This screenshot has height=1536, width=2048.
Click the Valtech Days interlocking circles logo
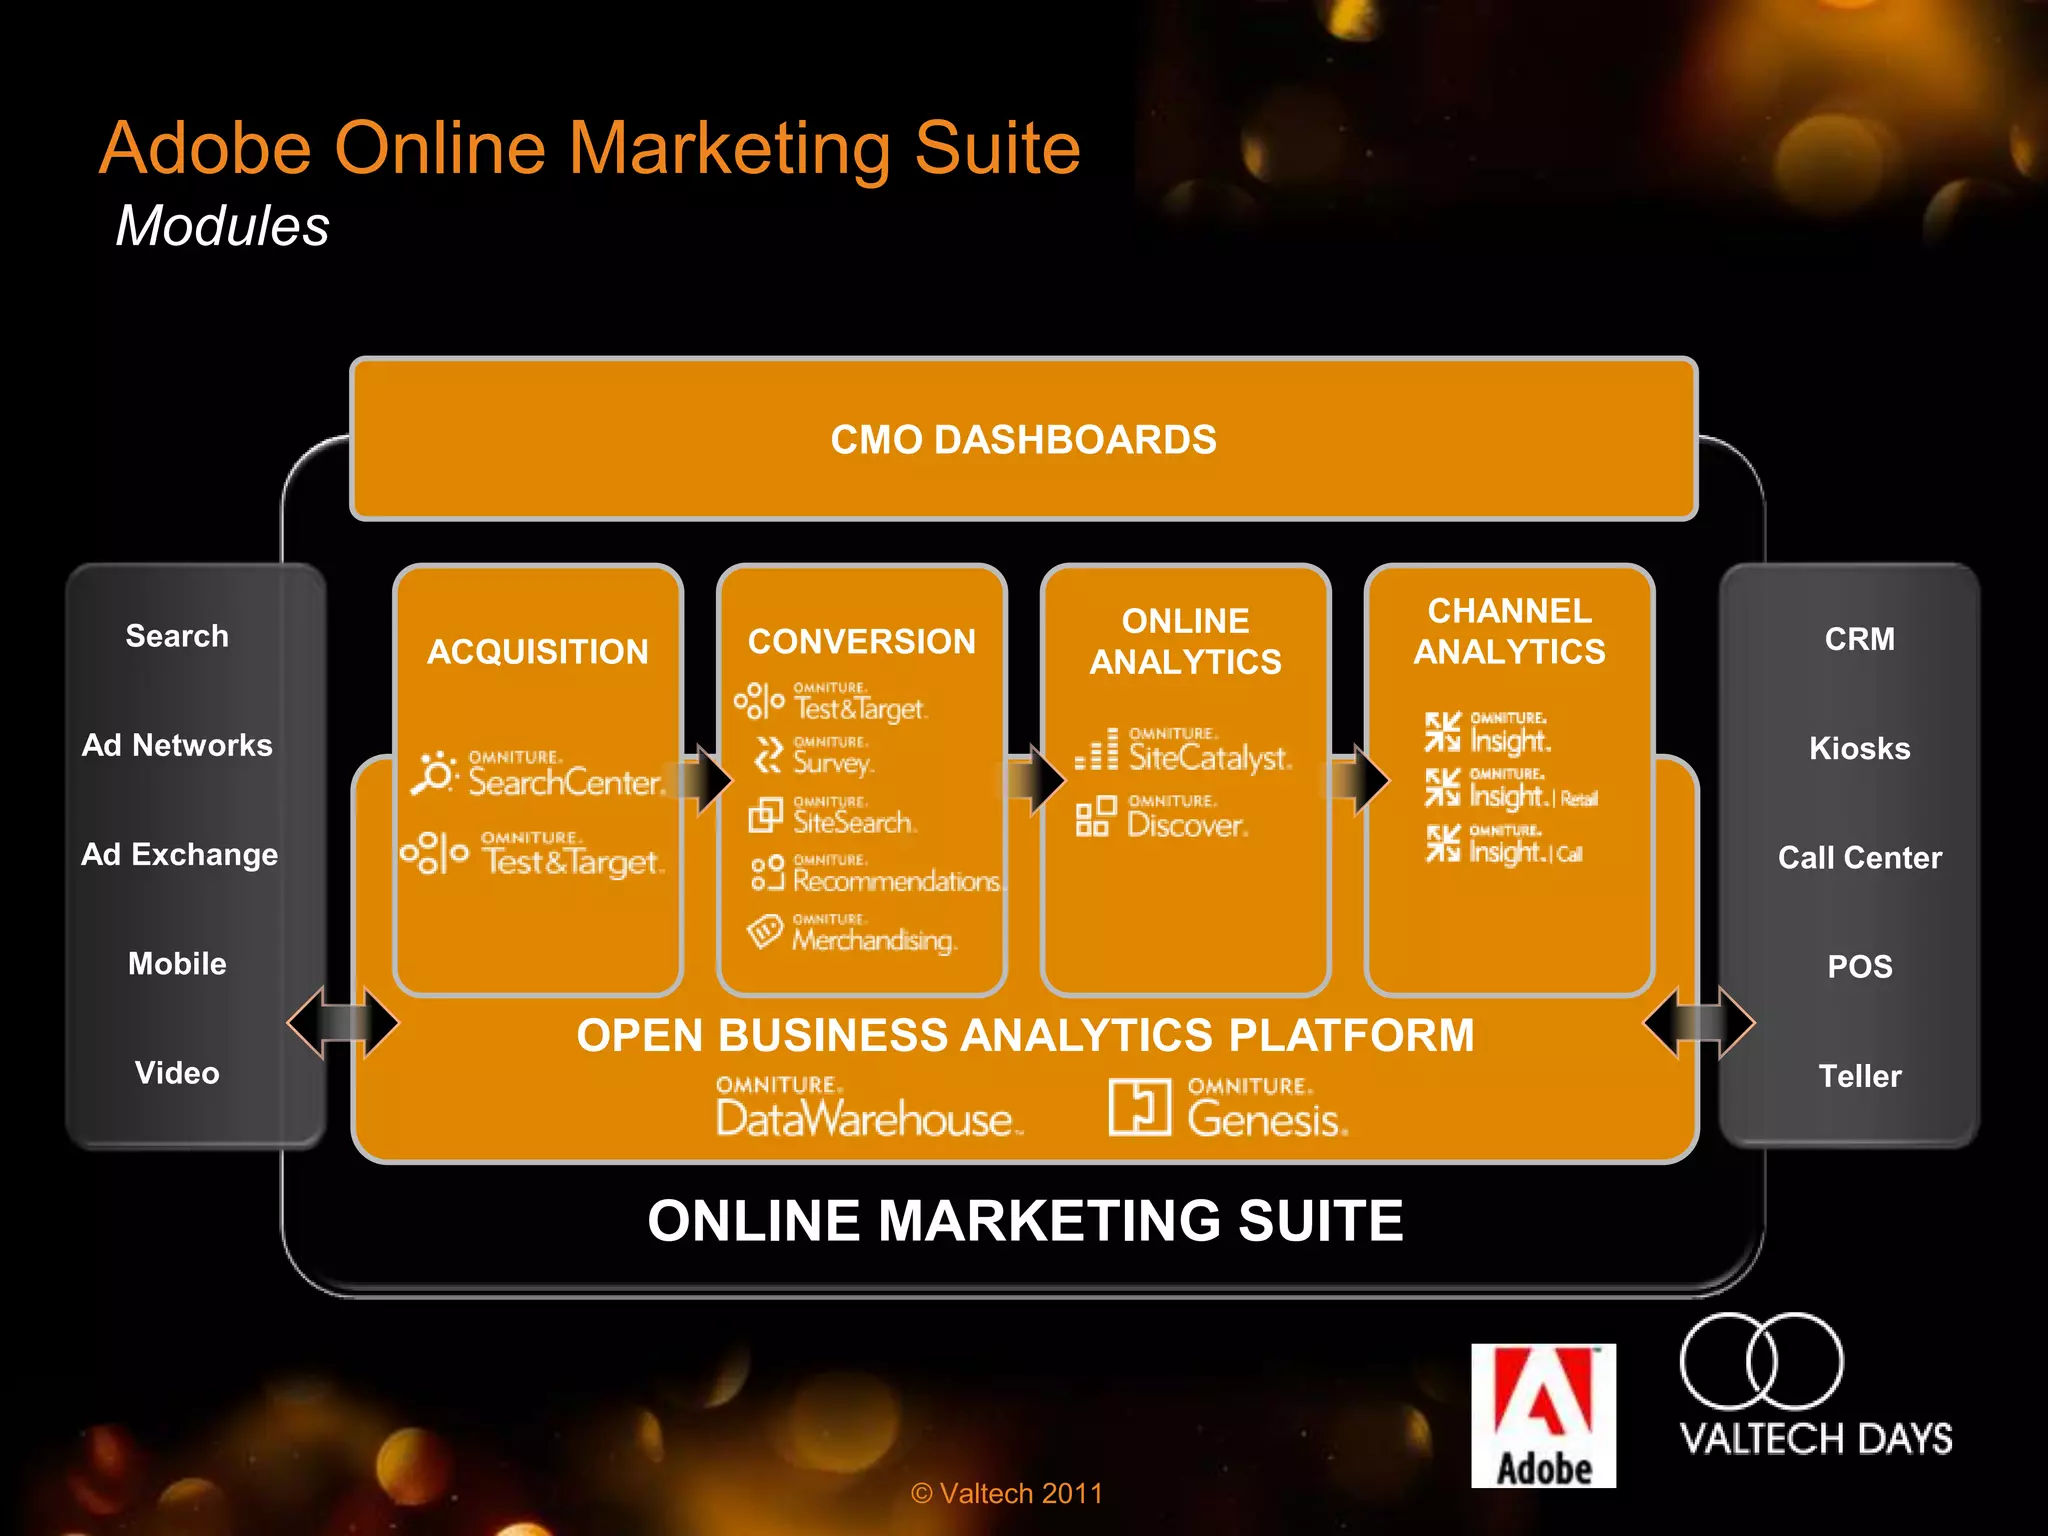[x=1762, y=1361]
